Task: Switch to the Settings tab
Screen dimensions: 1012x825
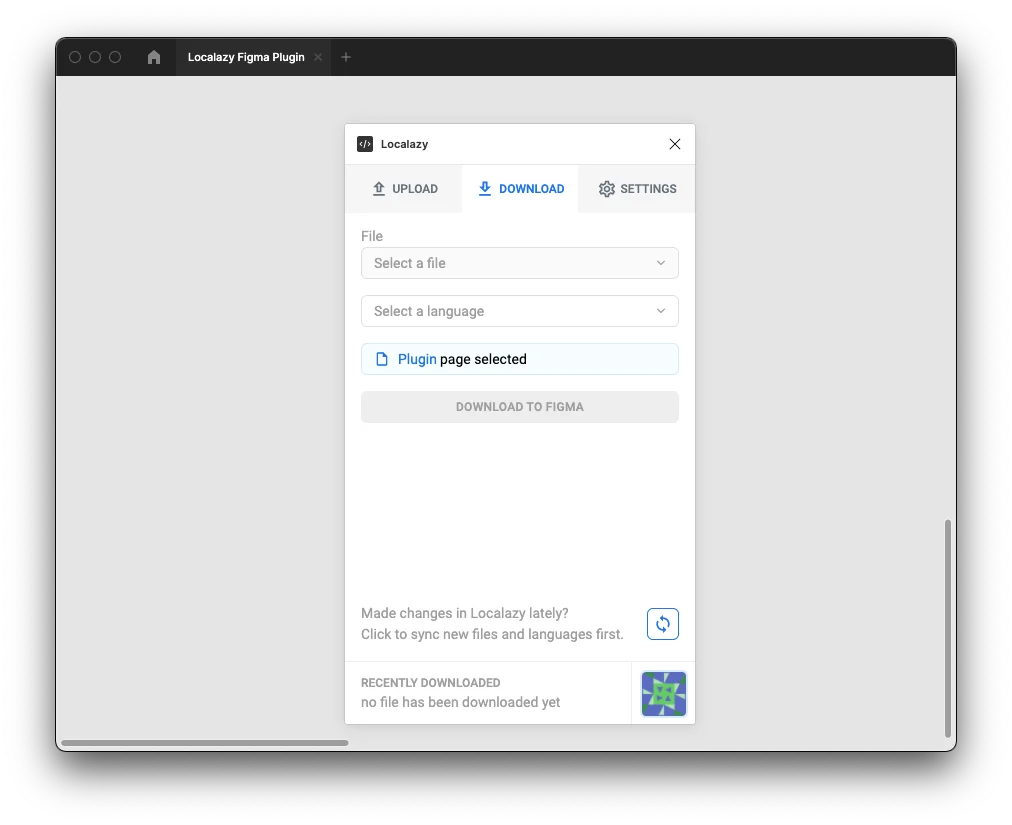Action: [x=637, y=189]
